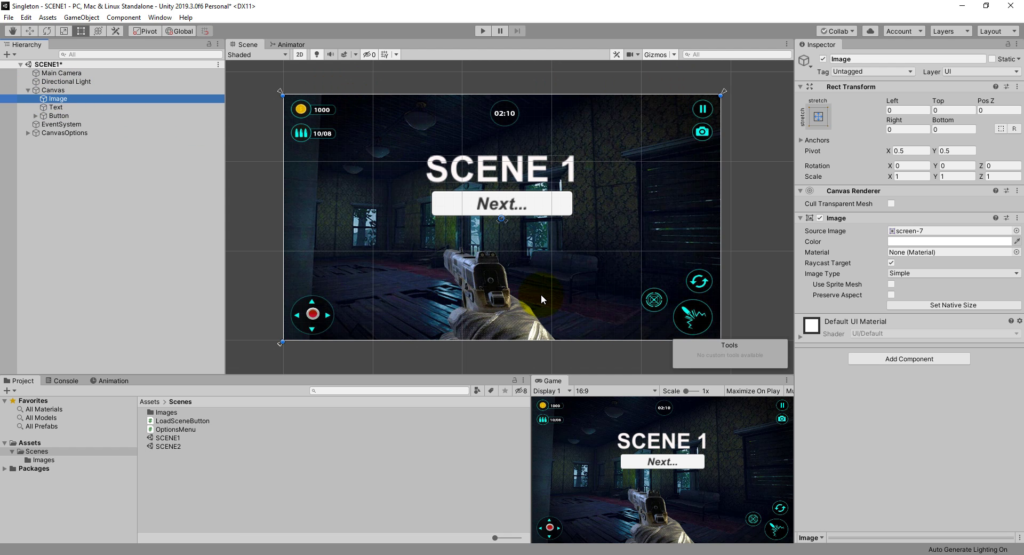The width and height of the screenshot is (1024, 555).
Task: Open Image component help icon
Action: pyautogui.click(x=995, y=218)
